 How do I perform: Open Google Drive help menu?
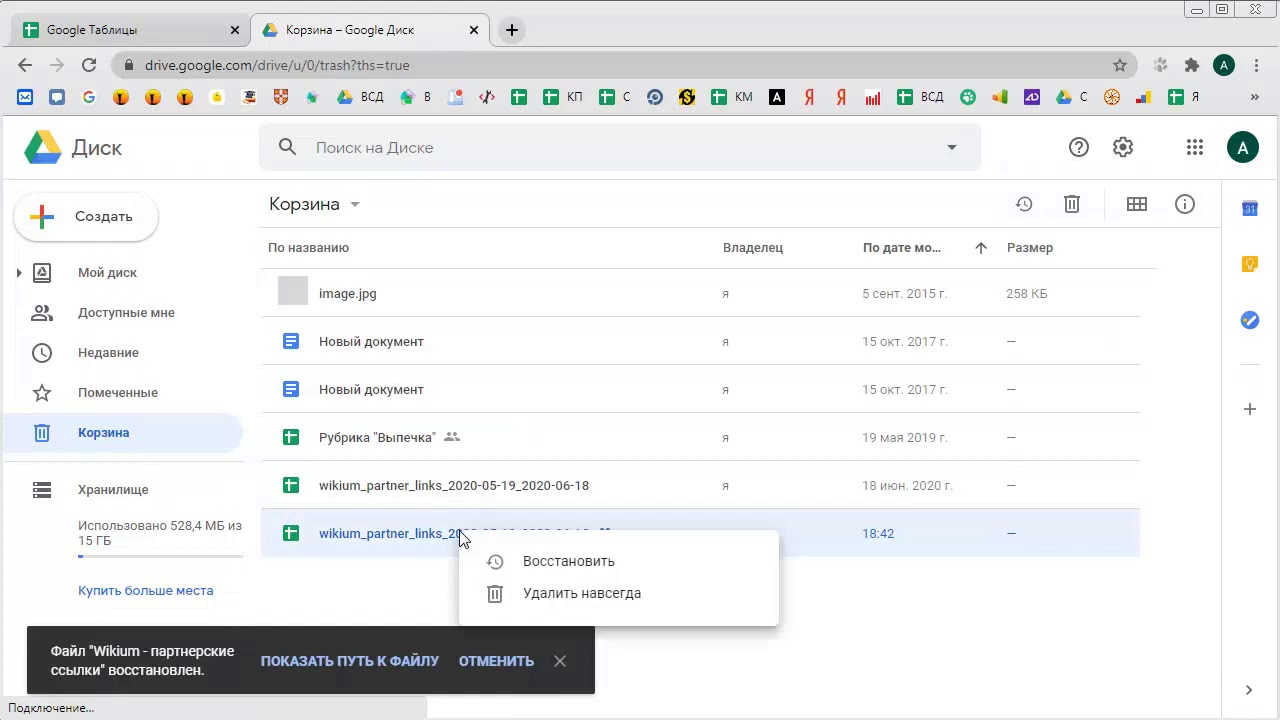(x=1079, y=147)
